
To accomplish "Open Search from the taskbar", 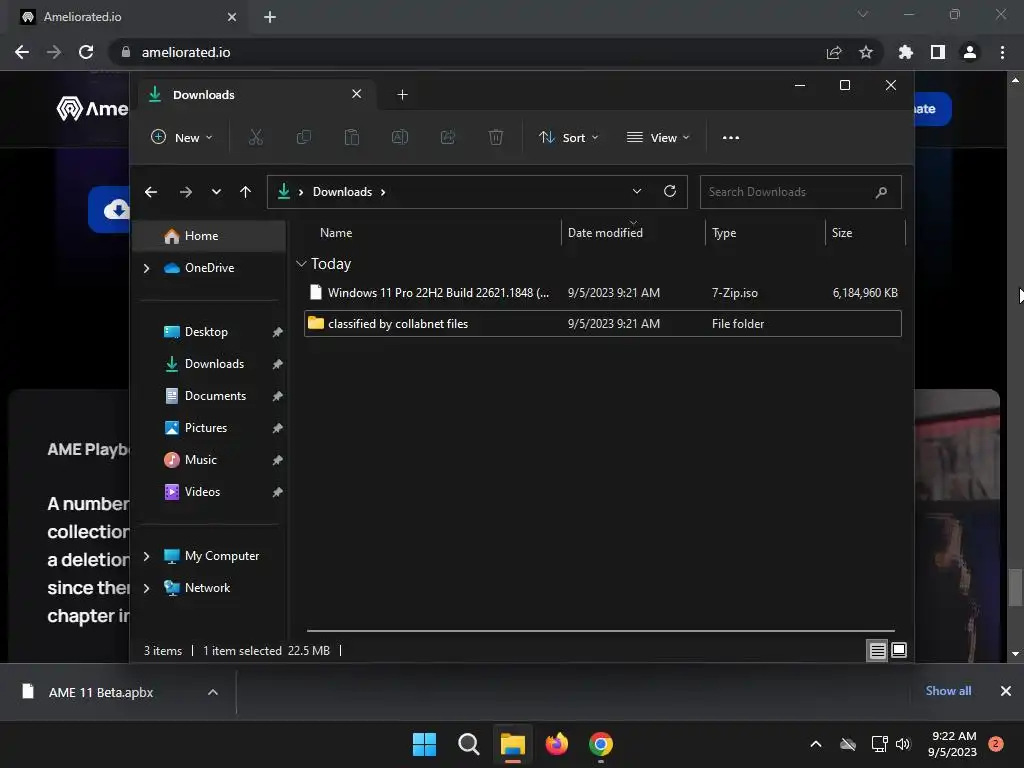I will point(468,744).
